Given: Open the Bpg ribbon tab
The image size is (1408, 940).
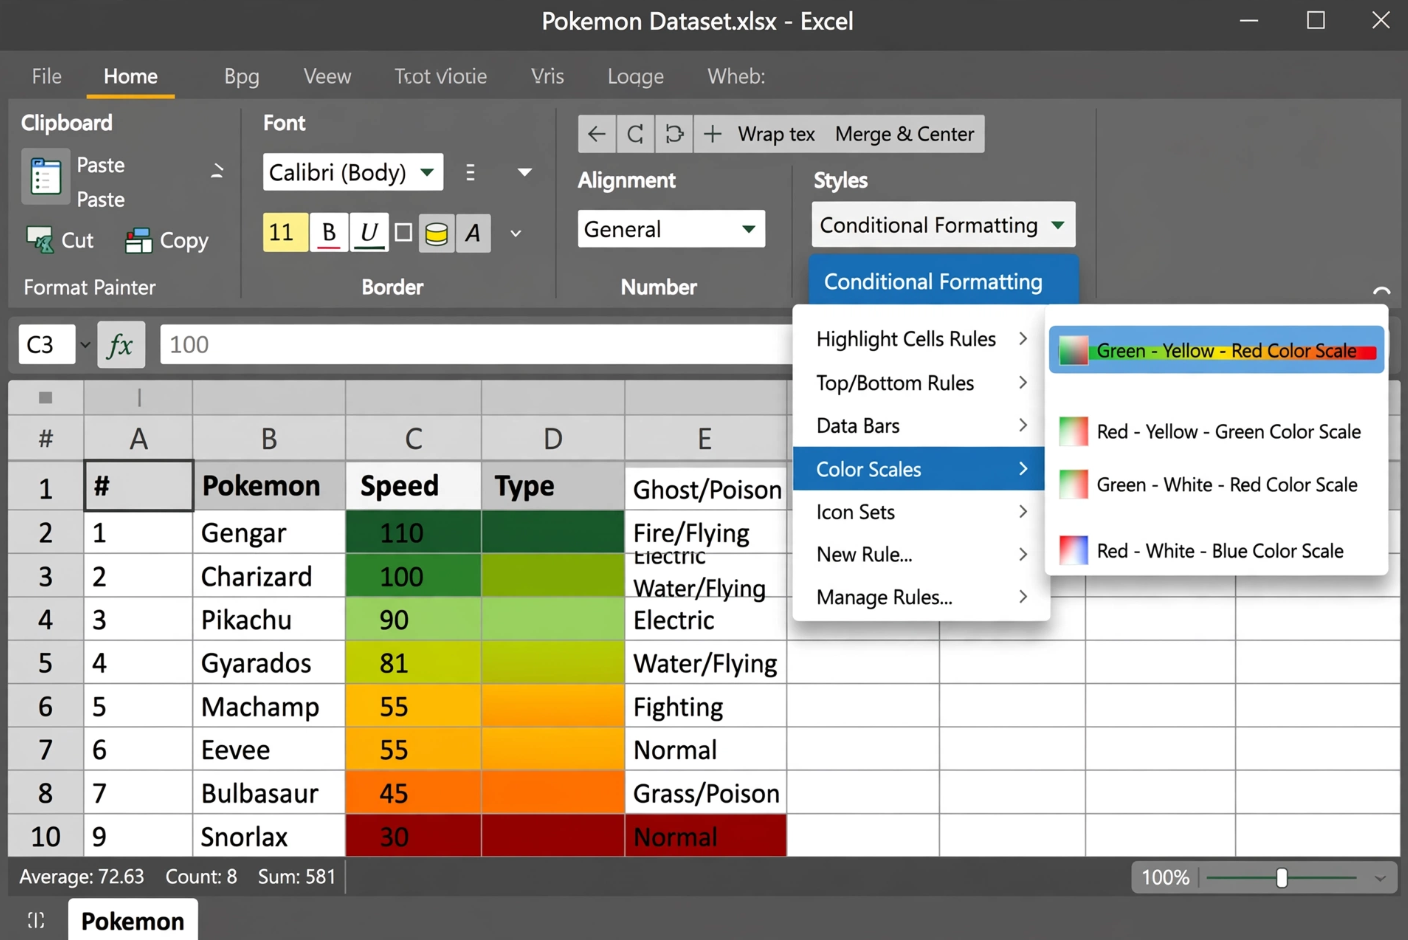Looking at the screenshot, I should coord(241,76).
